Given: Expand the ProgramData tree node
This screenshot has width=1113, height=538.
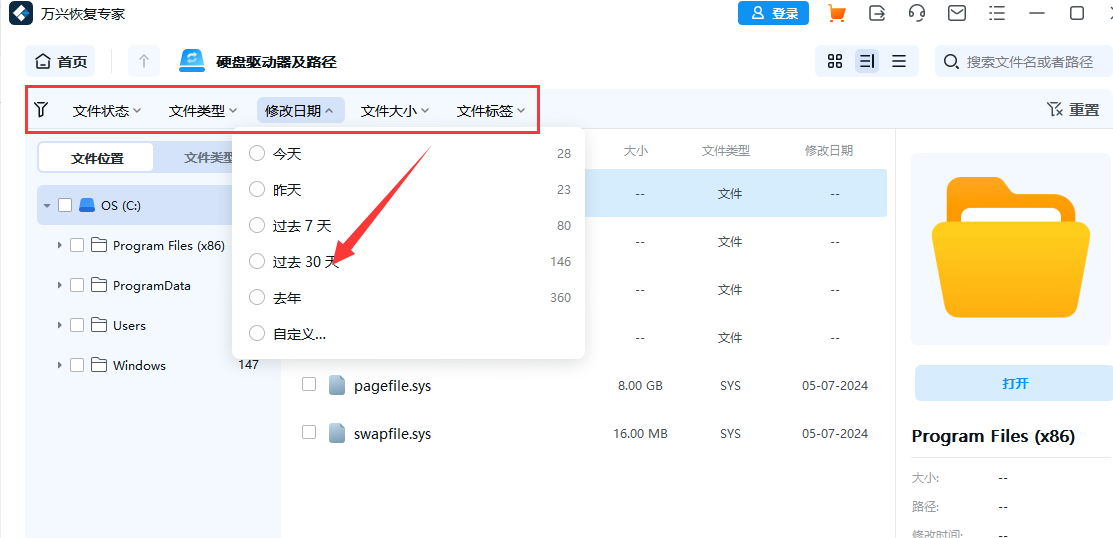Looking at the screenshot, I should [x=59, y=285].
